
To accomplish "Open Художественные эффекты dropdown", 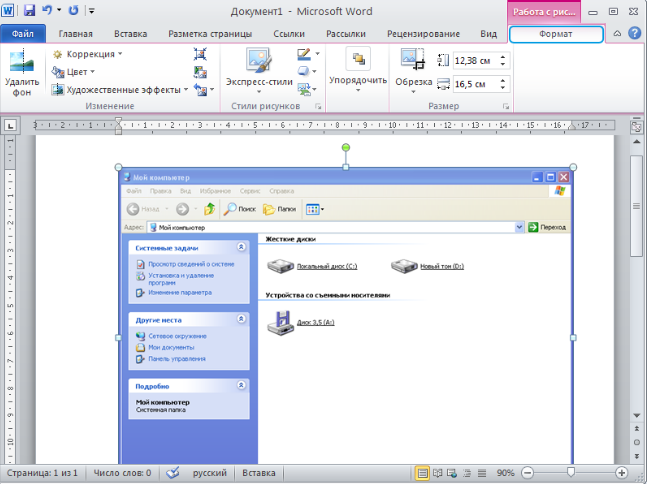I will click(120, 90).
